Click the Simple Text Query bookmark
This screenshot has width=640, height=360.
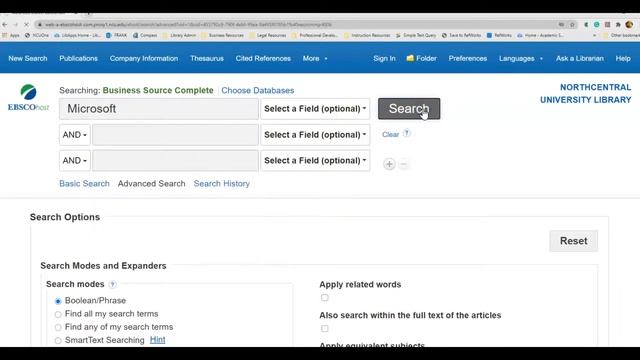click(x=416, y=36)
